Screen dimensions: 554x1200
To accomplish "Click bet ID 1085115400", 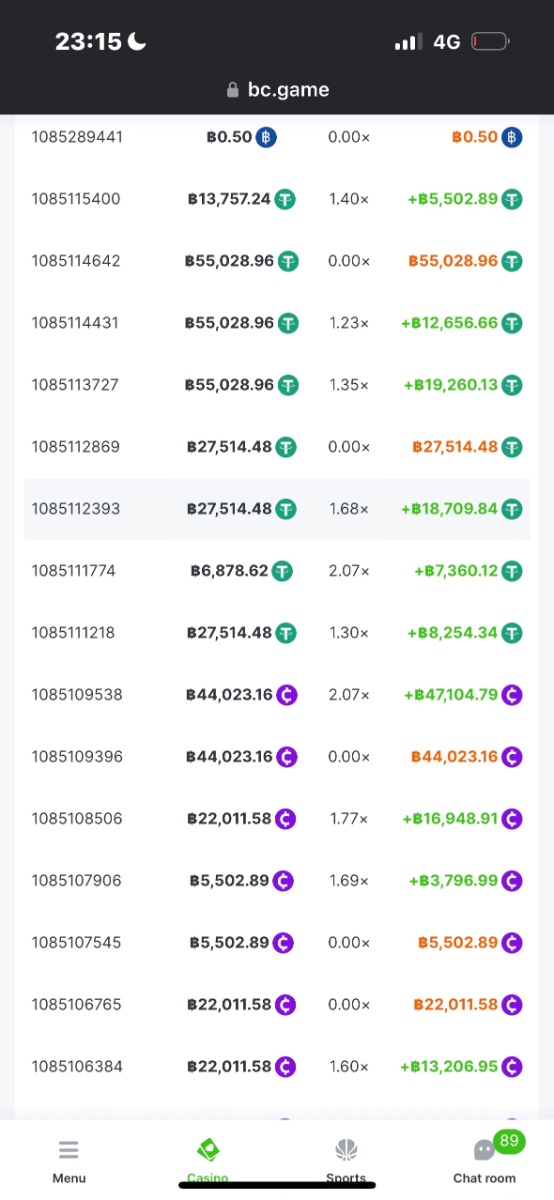I will 76,199.
